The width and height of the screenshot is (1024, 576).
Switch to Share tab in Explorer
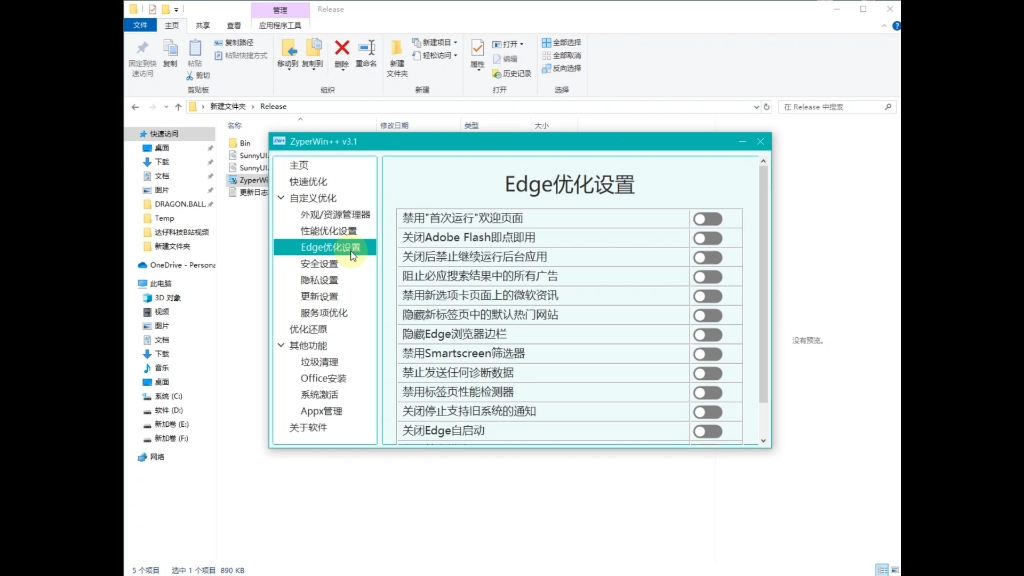[203, 25]
